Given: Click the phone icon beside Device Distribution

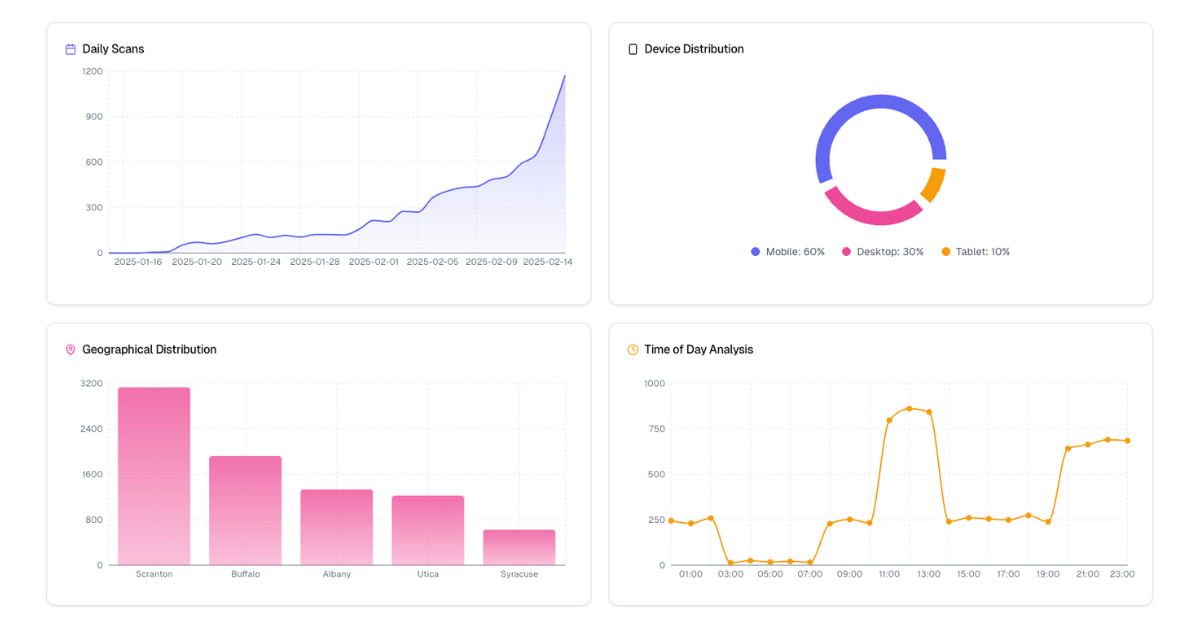Looking at the screenshot, I should [x=632, y=49].
